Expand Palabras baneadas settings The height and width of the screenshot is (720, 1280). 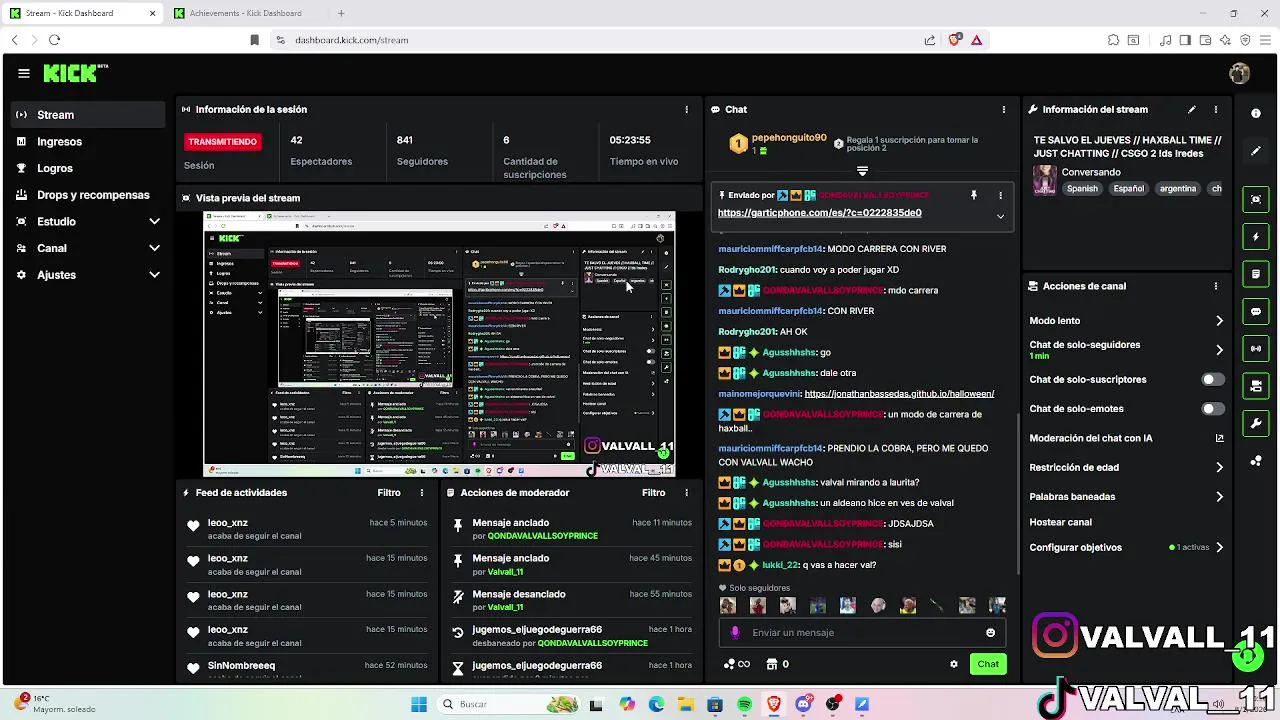tap(1219, 496)
